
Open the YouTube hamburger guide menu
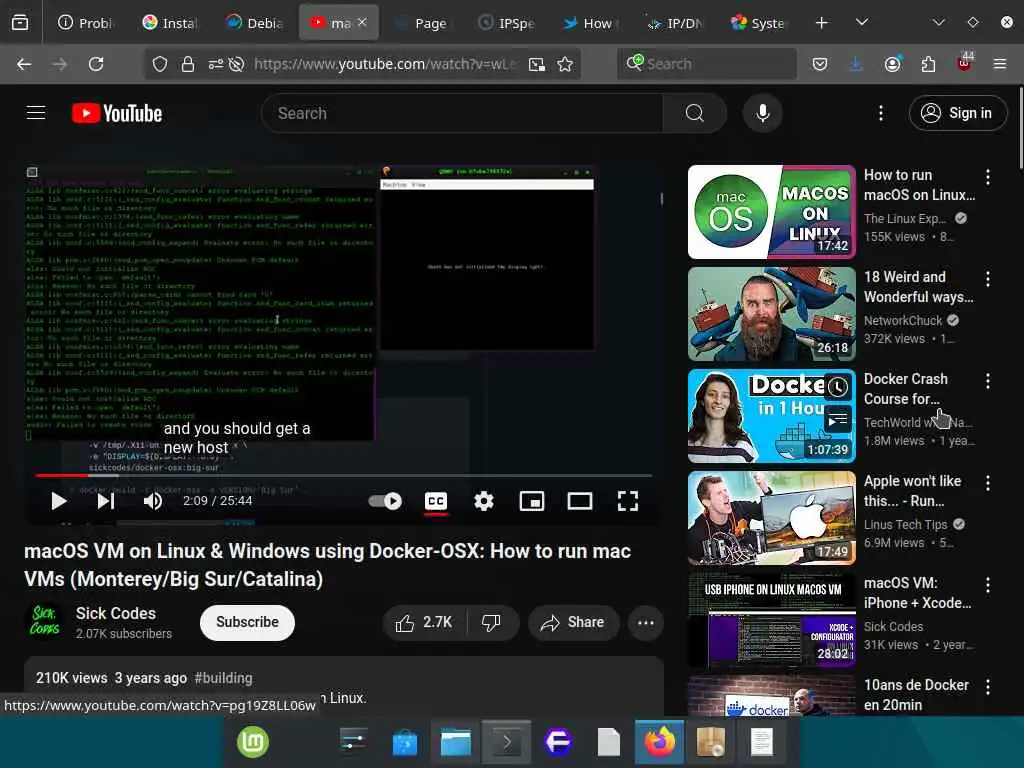pos(36,113)
